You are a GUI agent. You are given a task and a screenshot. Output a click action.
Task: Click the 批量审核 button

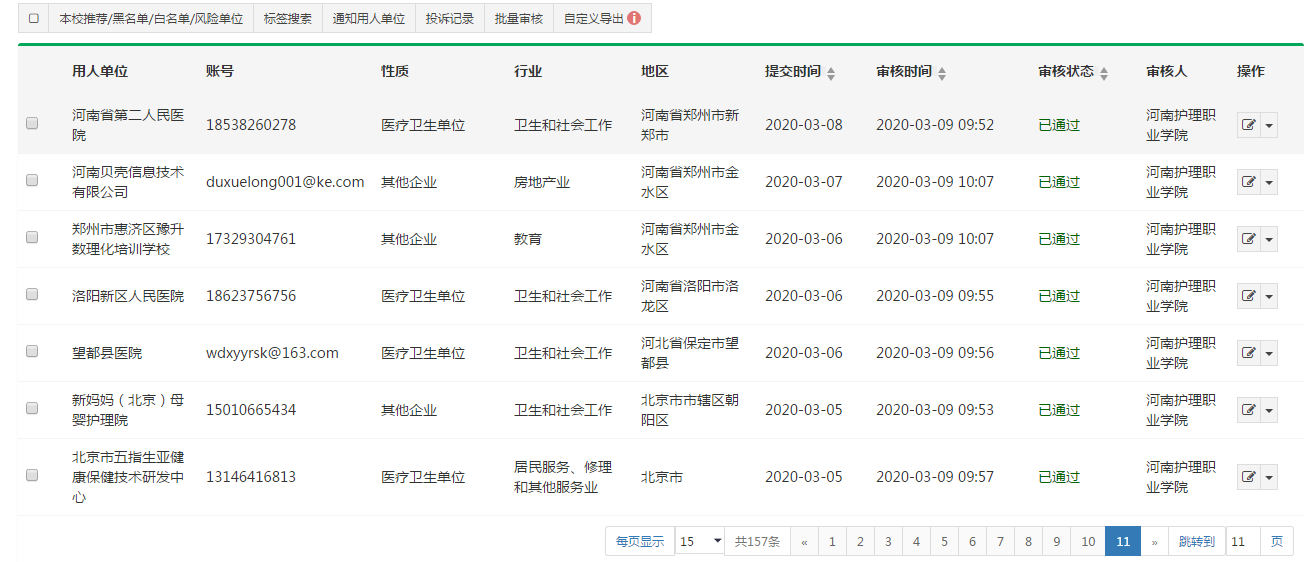coord(518,18)
